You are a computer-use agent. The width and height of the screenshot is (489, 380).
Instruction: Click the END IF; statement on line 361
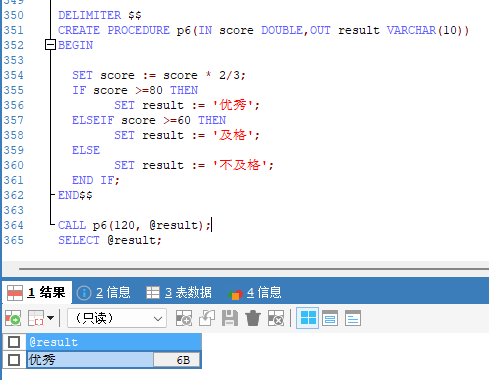click(x=96, y=180)
